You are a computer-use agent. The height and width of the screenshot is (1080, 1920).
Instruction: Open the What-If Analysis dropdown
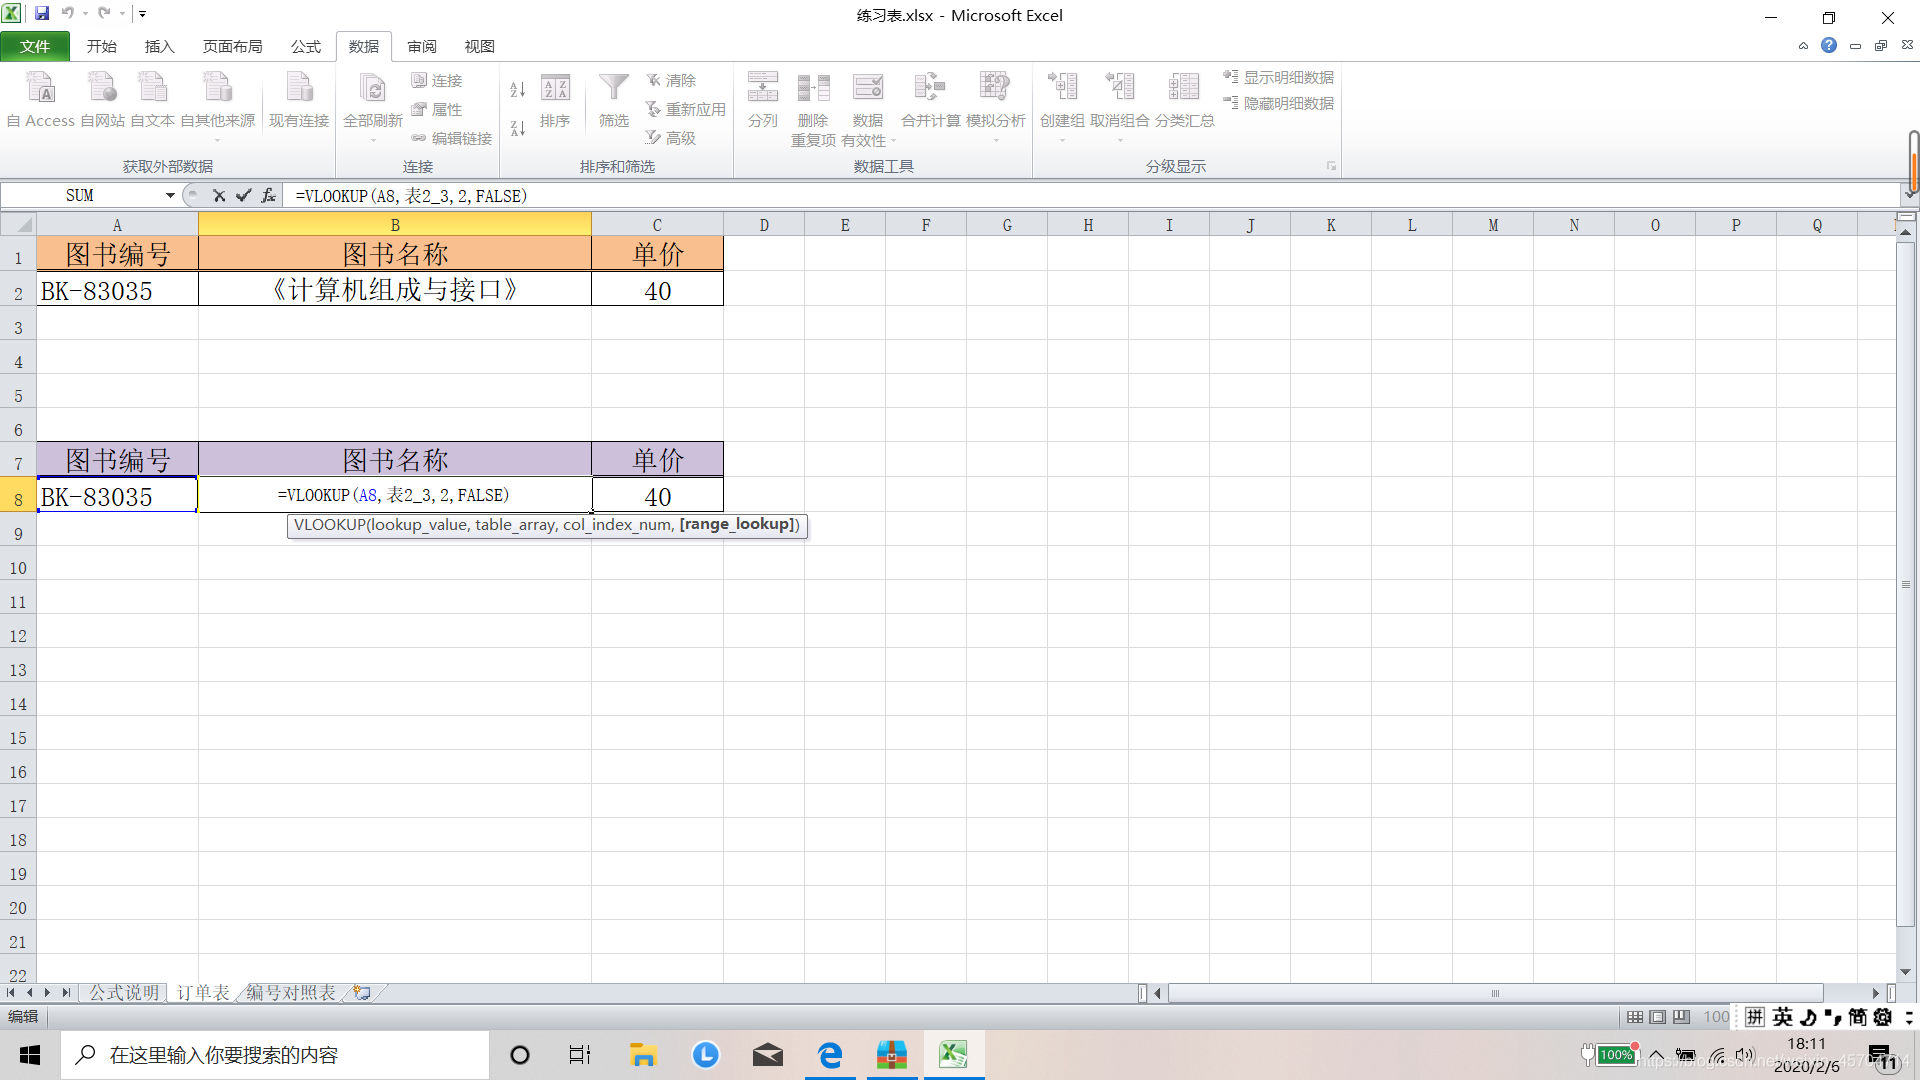995,141
